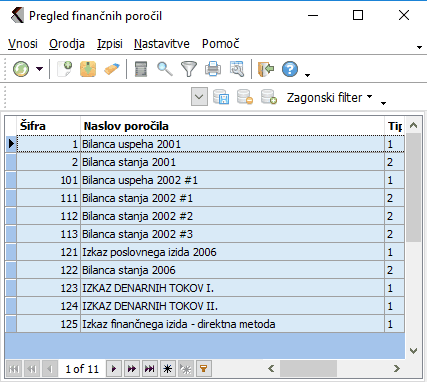Click horizontal scrollbar right arrow
Screen dimensions: 427x382
396,369
